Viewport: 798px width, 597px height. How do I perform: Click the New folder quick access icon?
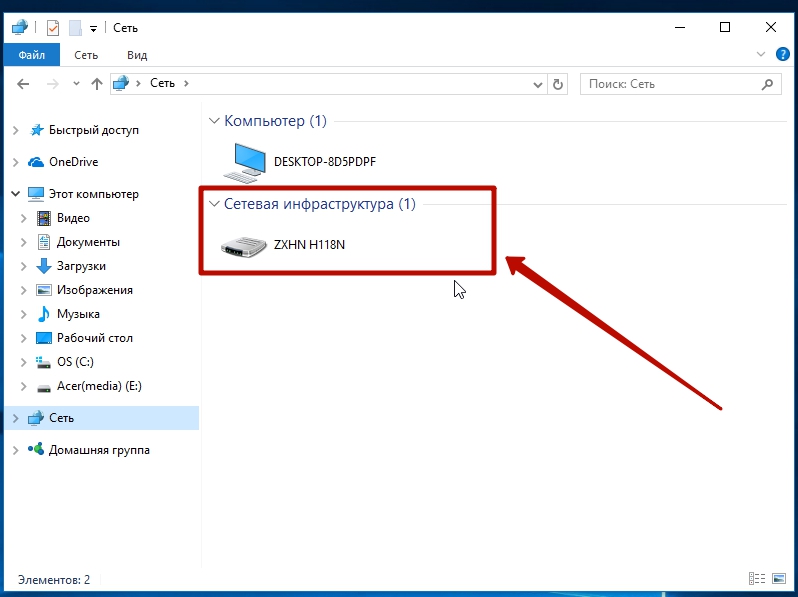point(75,28)
